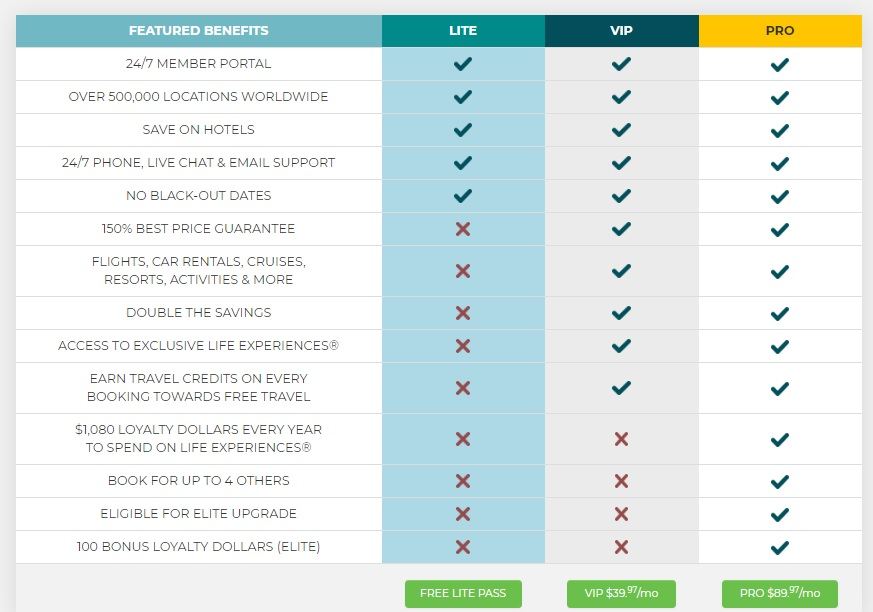Click the LITE column header
The height and width of the screenshot is (612, 873).
point(463,31)
